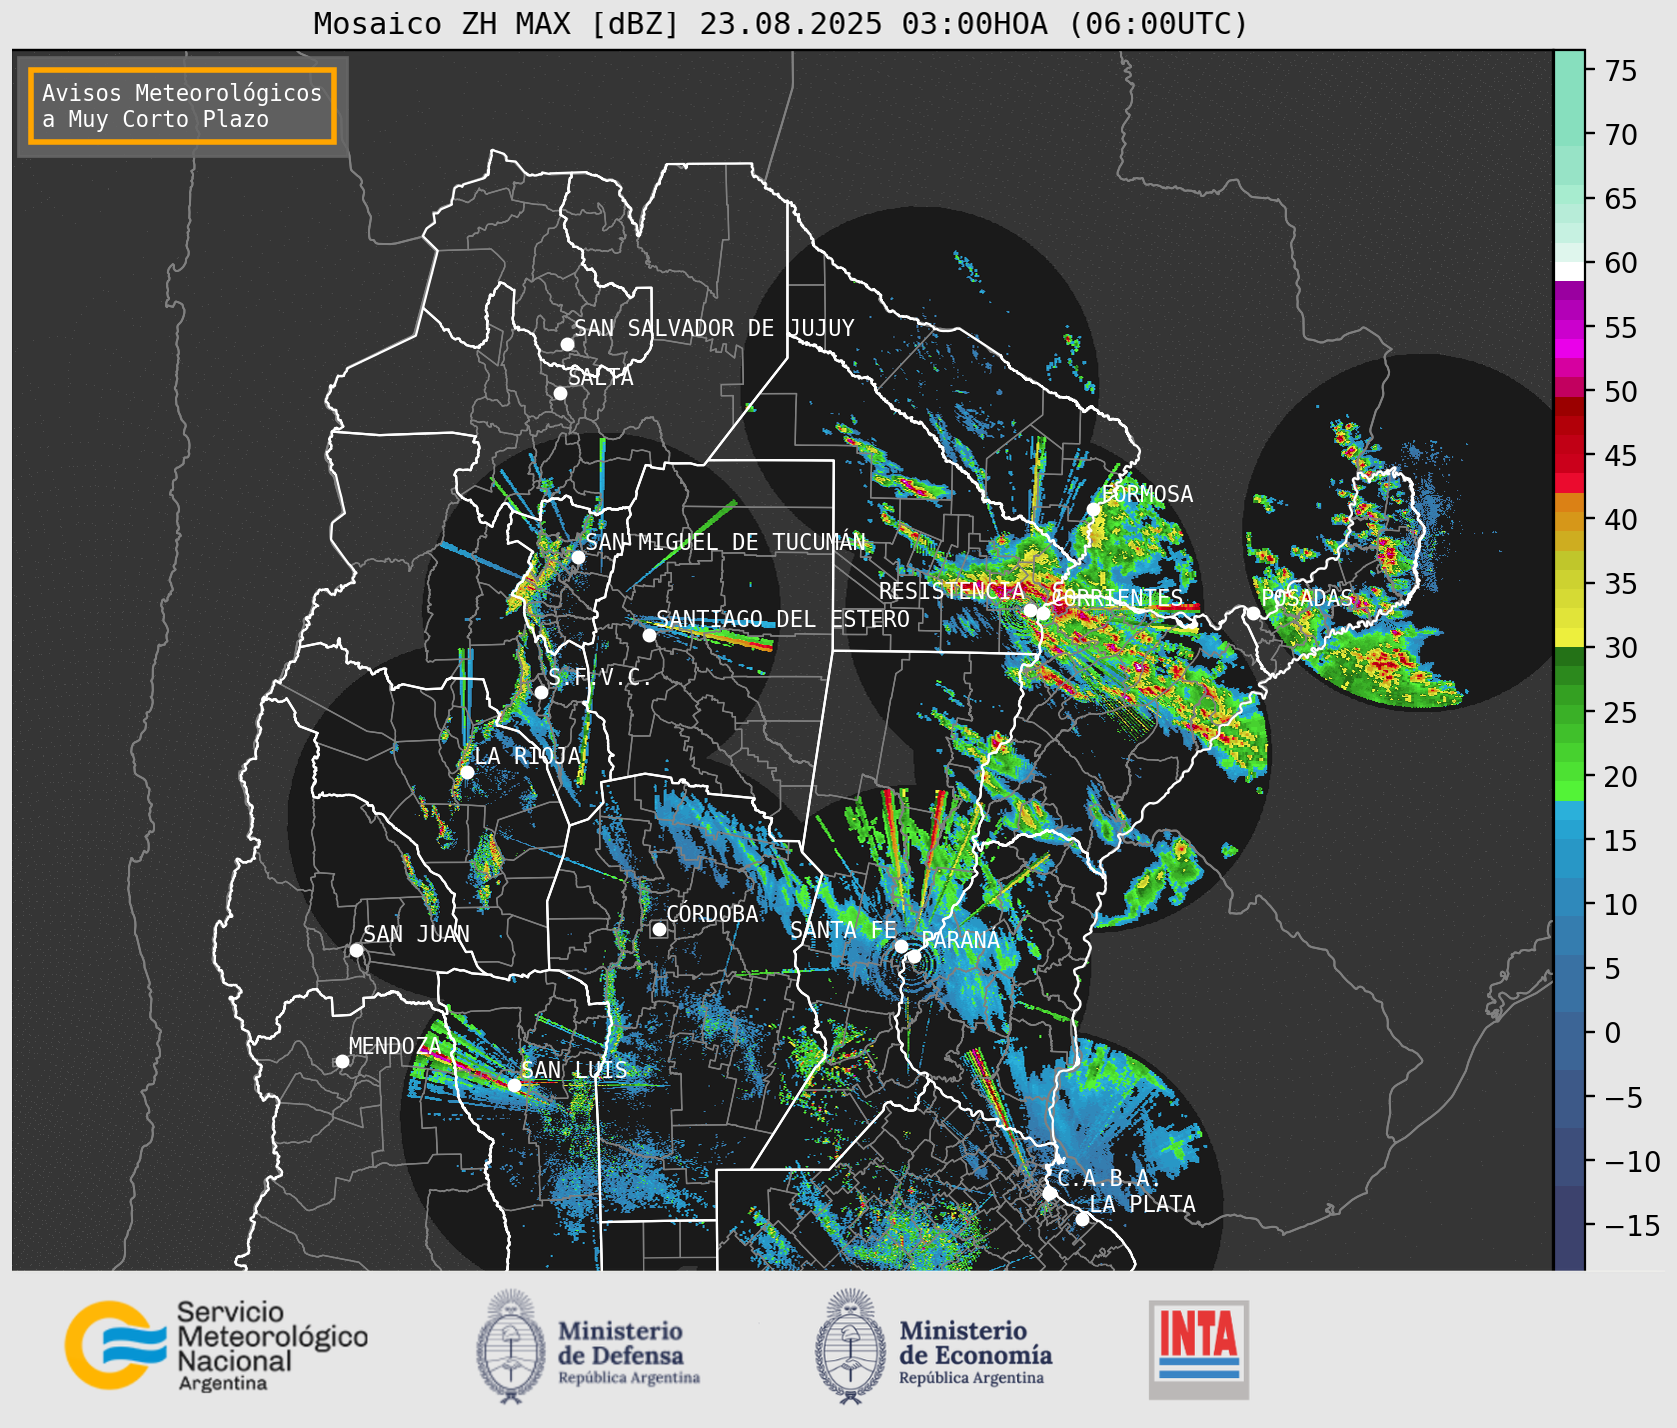Select the Paraná city marker
This screenshot has height=1428, width=1677.
[x=914, y=956]
